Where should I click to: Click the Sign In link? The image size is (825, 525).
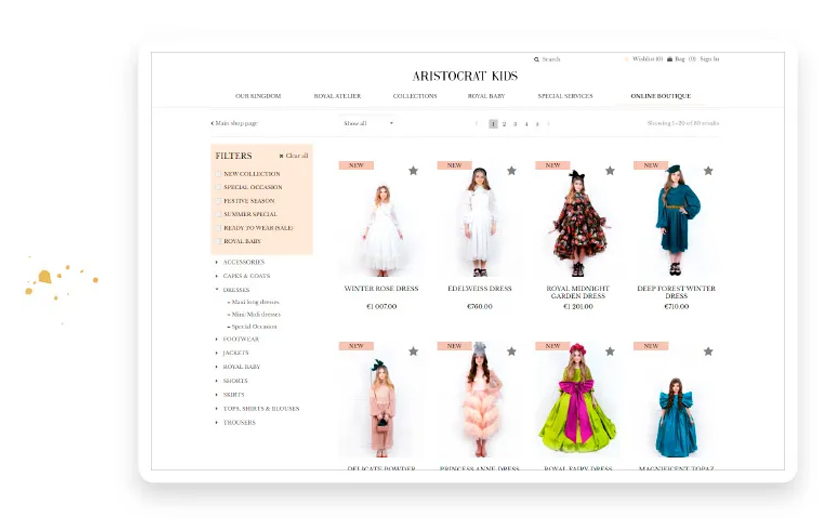tap(709, 59)
